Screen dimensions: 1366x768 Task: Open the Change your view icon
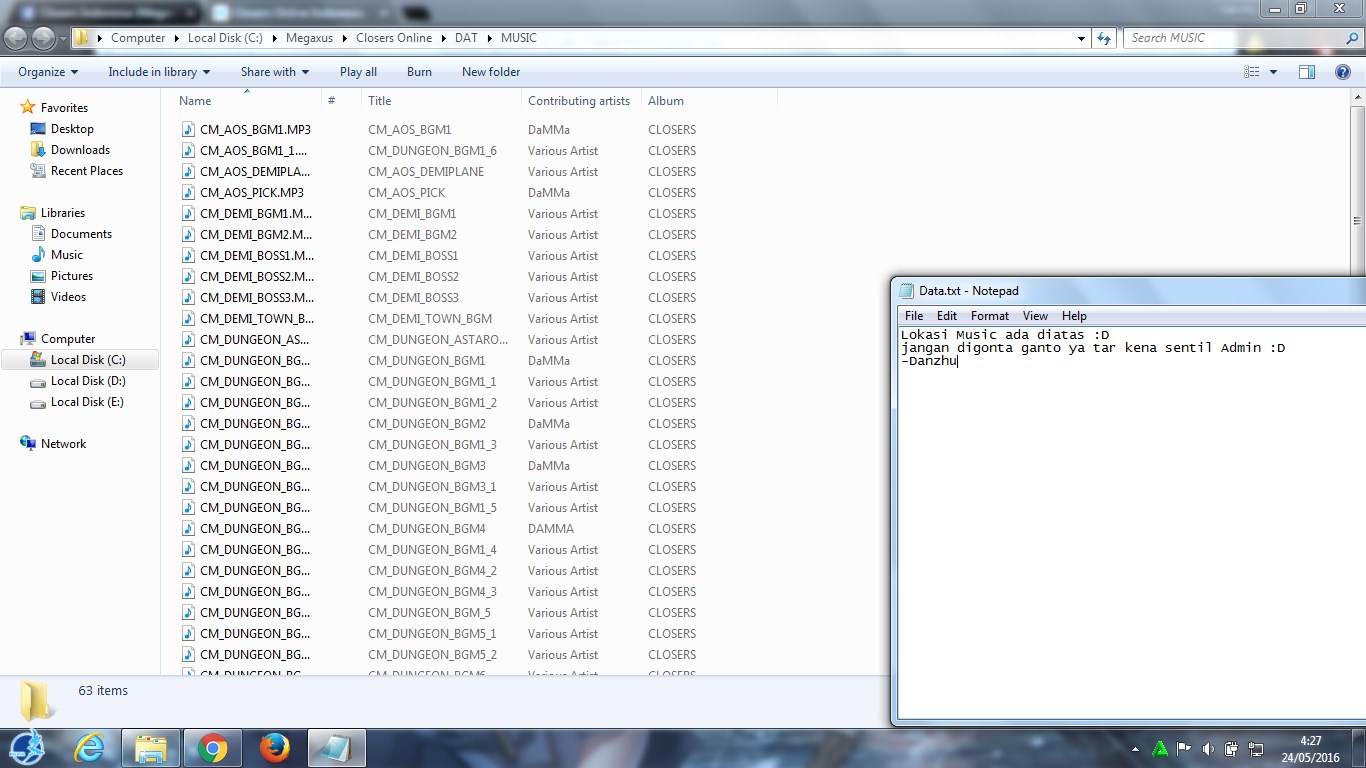[1252, 72]
